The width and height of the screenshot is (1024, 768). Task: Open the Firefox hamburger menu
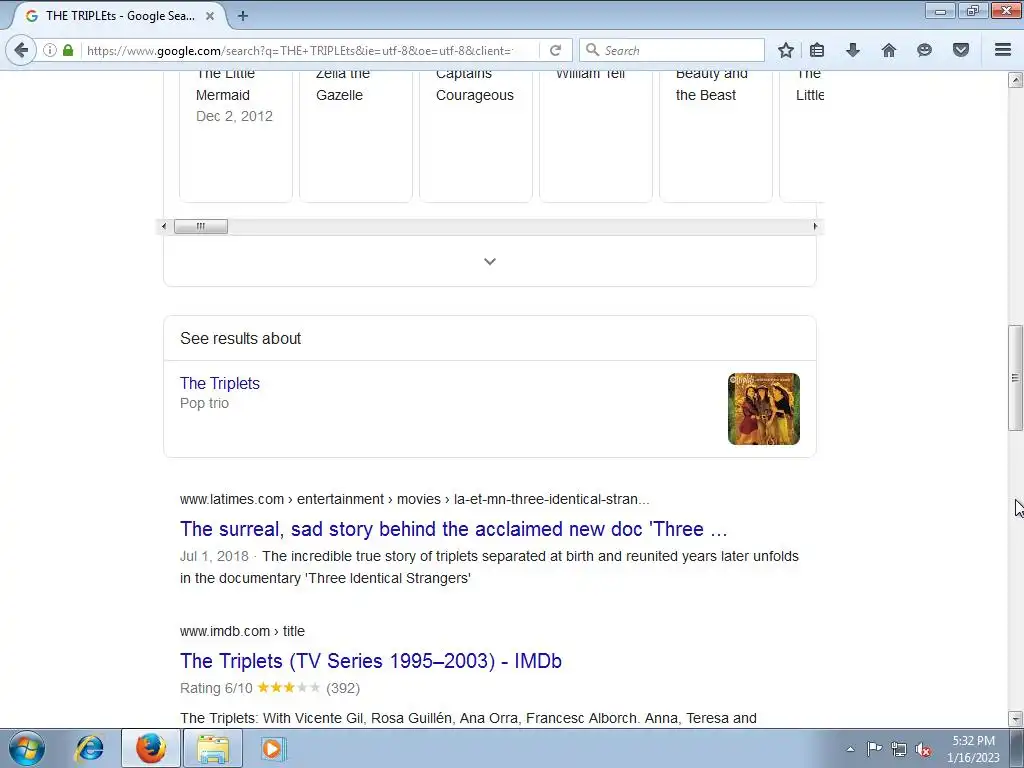point(1002,50)
